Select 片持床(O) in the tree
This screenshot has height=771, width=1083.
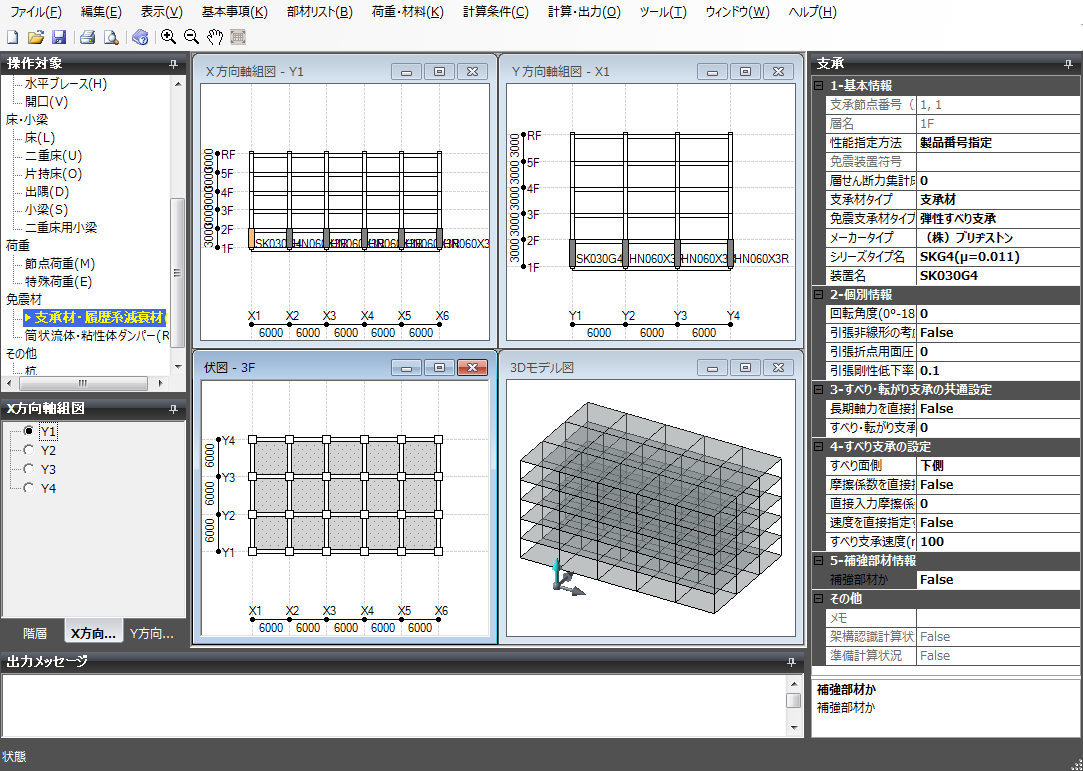click(54, 173)
